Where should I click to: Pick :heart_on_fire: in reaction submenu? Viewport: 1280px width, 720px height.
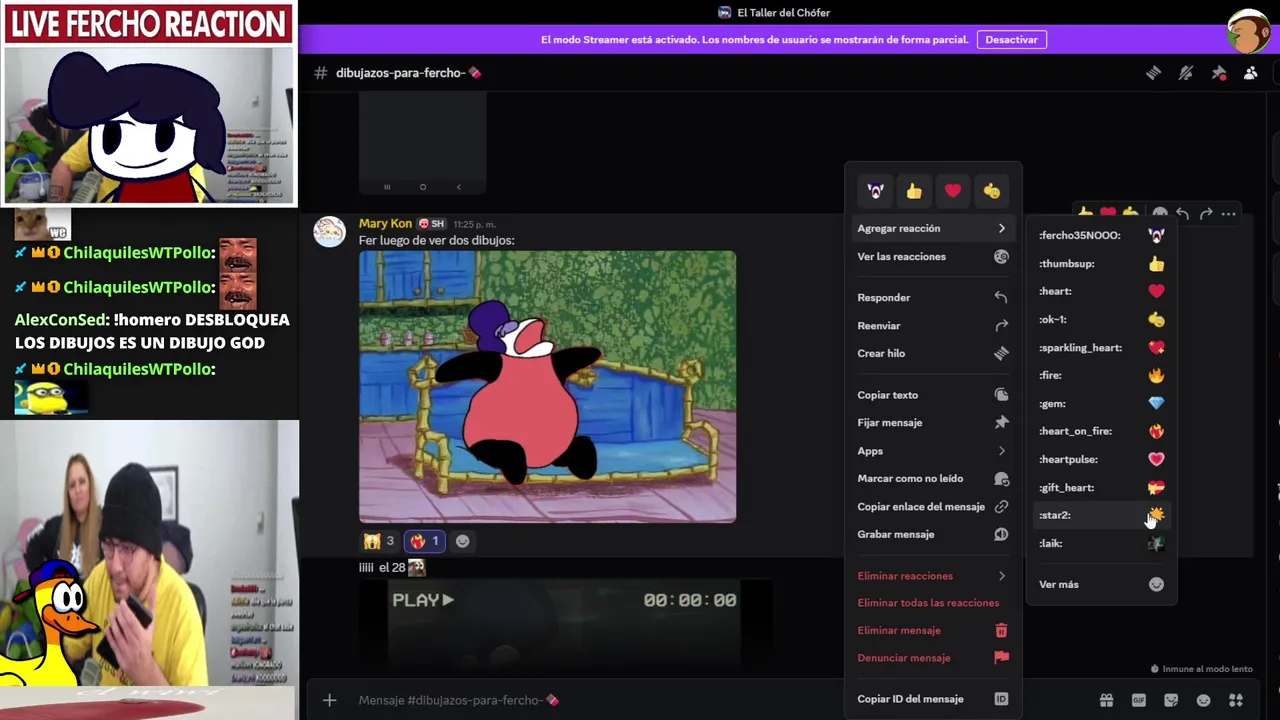tap(1101, 431)
